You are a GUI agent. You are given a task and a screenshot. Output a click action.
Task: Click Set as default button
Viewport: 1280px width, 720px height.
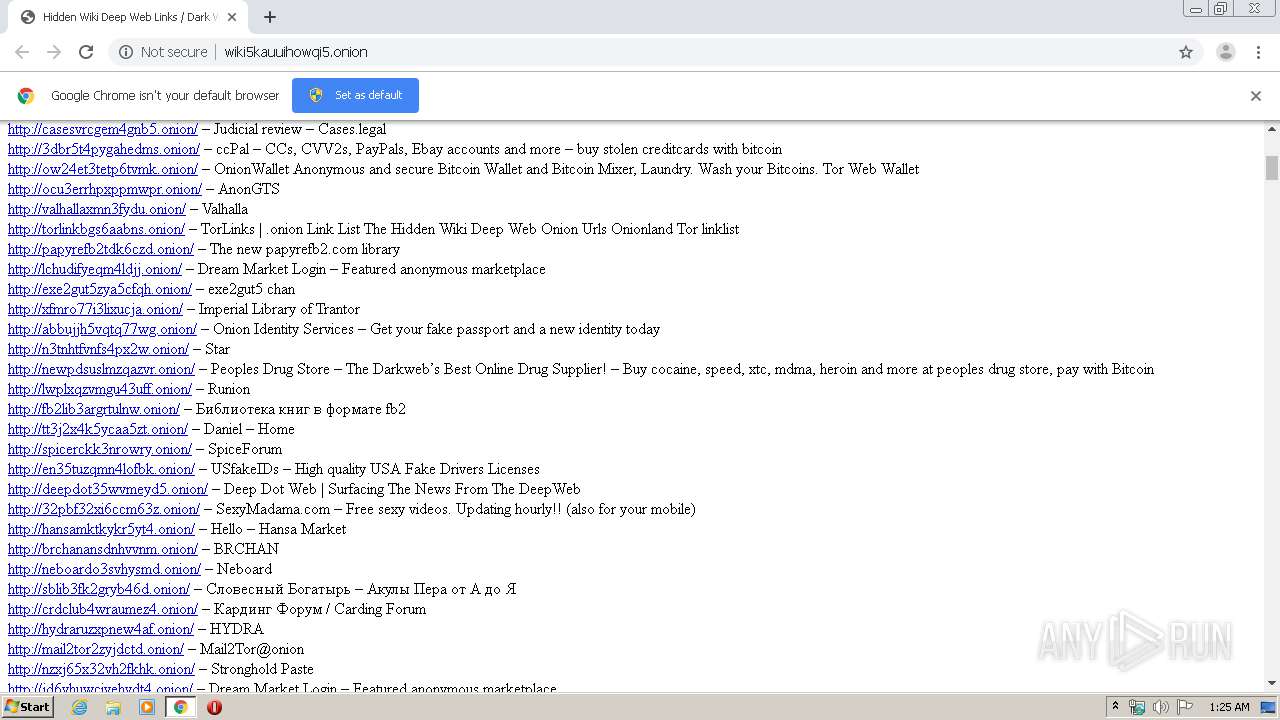click(x=355, y=95)
